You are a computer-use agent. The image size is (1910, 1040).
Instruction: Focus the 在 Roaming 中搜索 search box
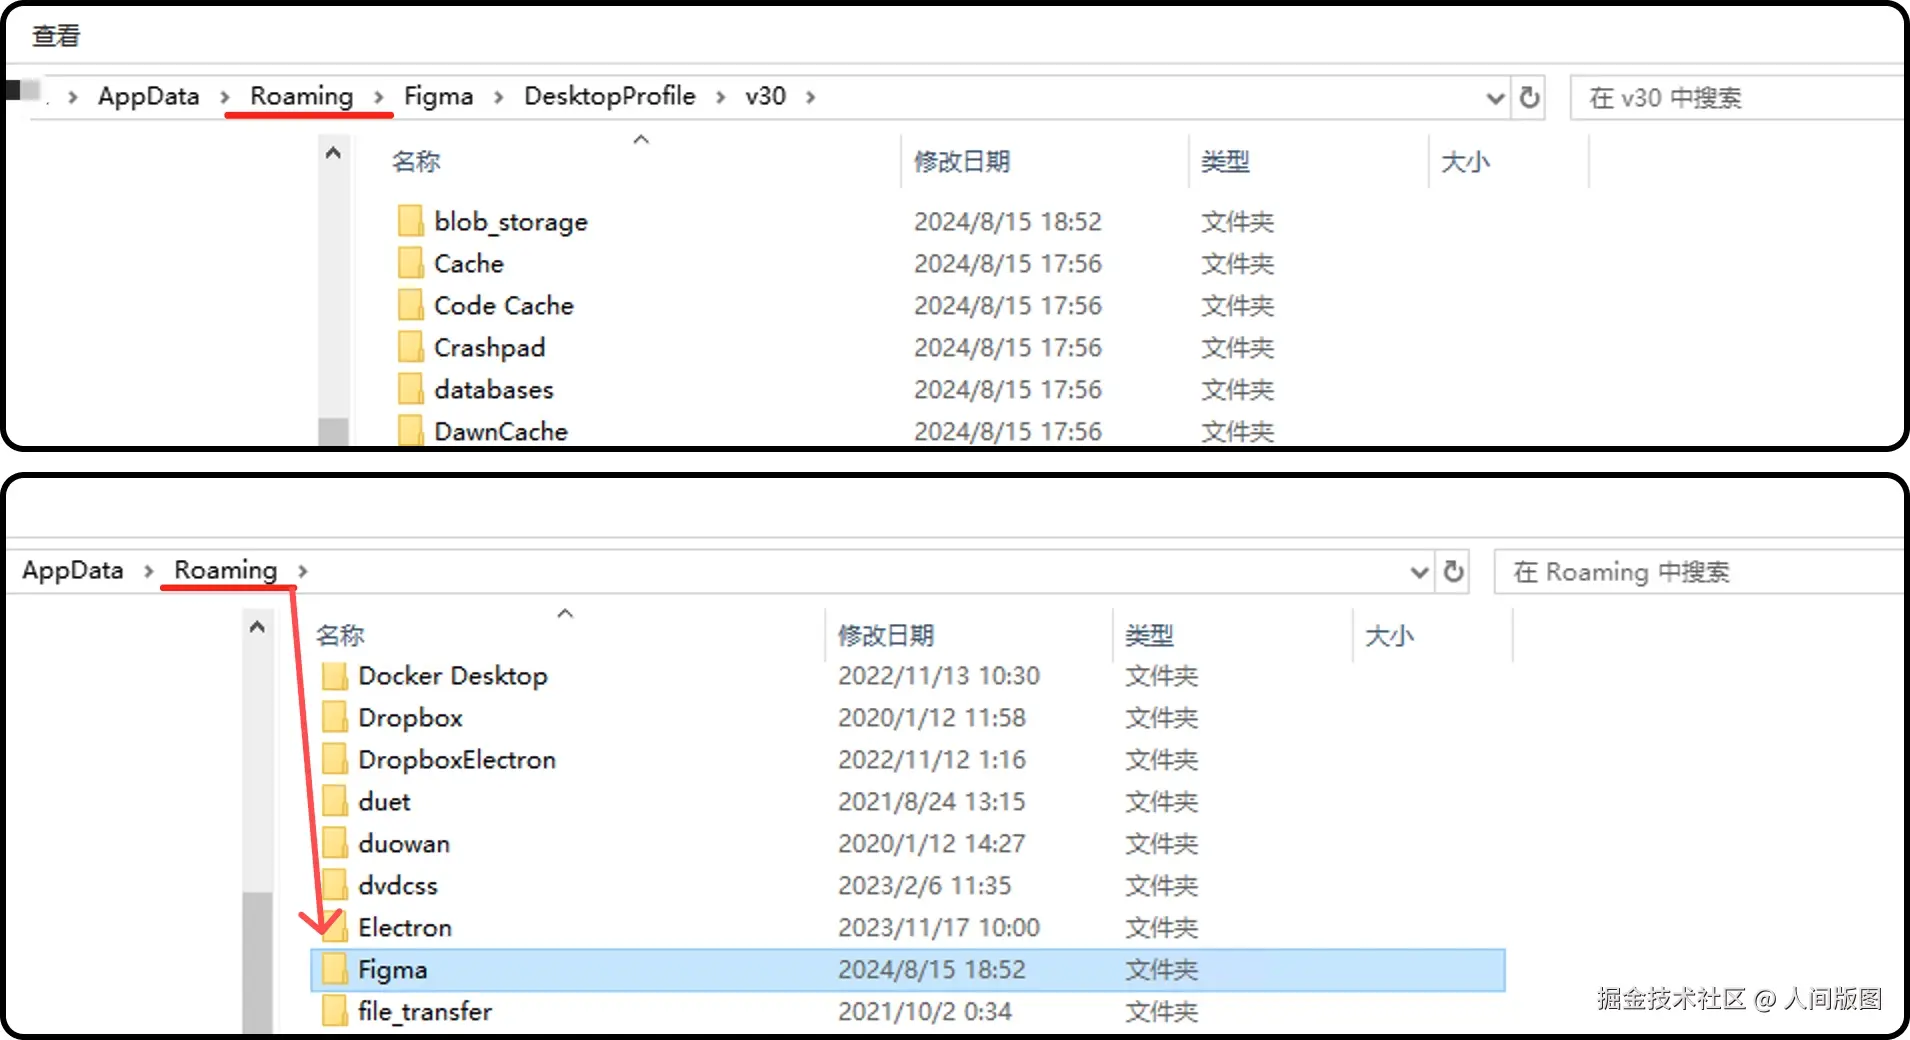click(1698, 572)
